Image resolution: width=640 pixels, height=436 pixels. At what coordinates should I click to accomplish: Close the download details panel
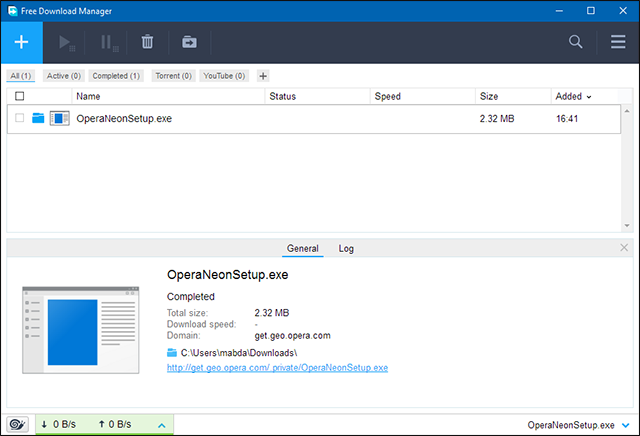click(624, 247)
